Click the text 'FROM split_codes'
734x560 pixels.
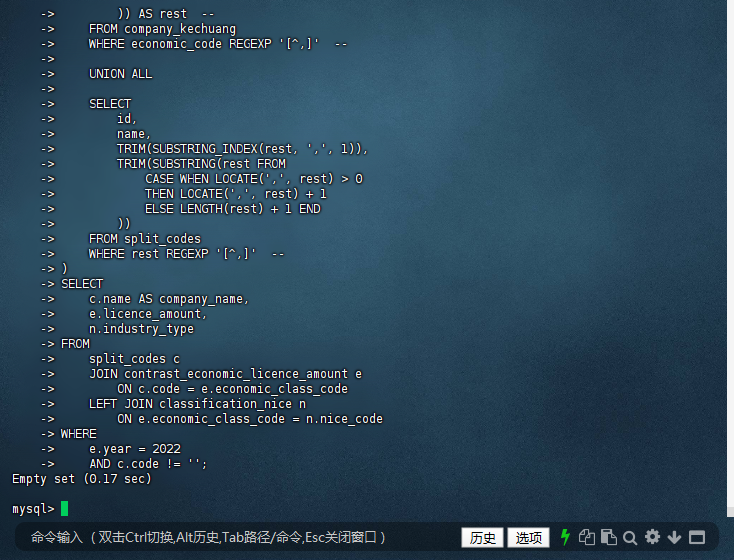pos(145,239)
